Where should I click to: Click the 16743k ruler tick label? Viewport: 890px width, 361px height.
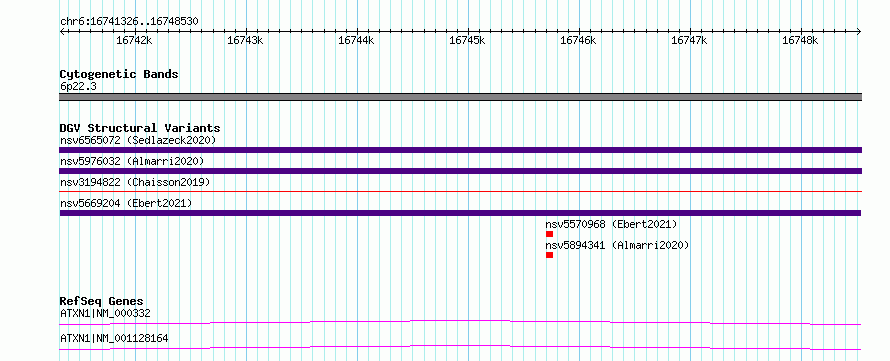click(x=245, y=40)
